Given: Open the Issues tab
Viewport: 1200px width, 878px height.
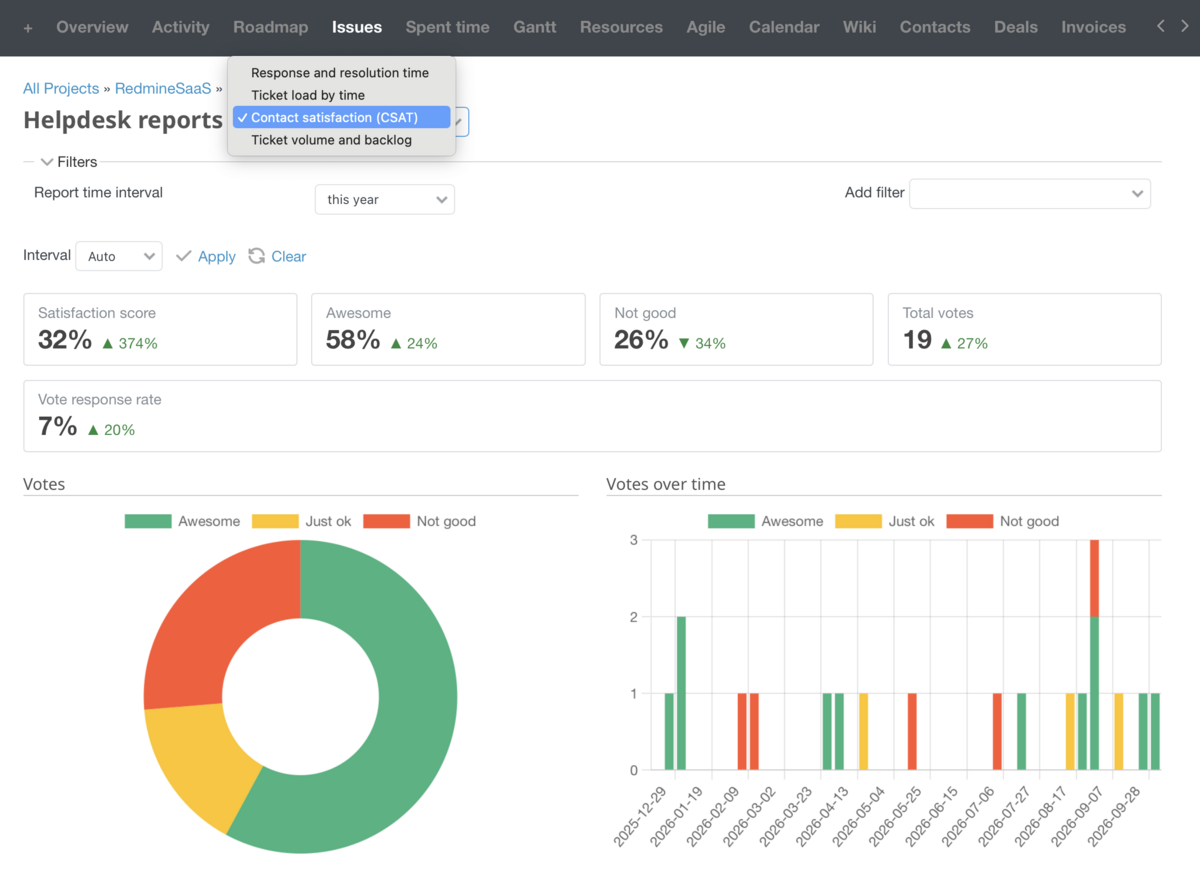Looking at the screenshot, I should (x=357, y=27).
